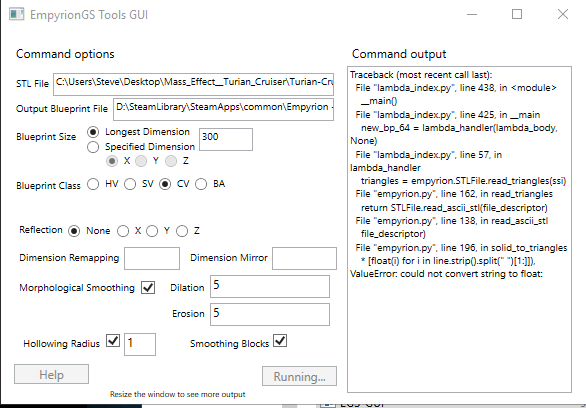Image resolution: width=586 pixels, height=408 pixels.
Task: Click the Running... button
Action: click(x=299, y=376)
